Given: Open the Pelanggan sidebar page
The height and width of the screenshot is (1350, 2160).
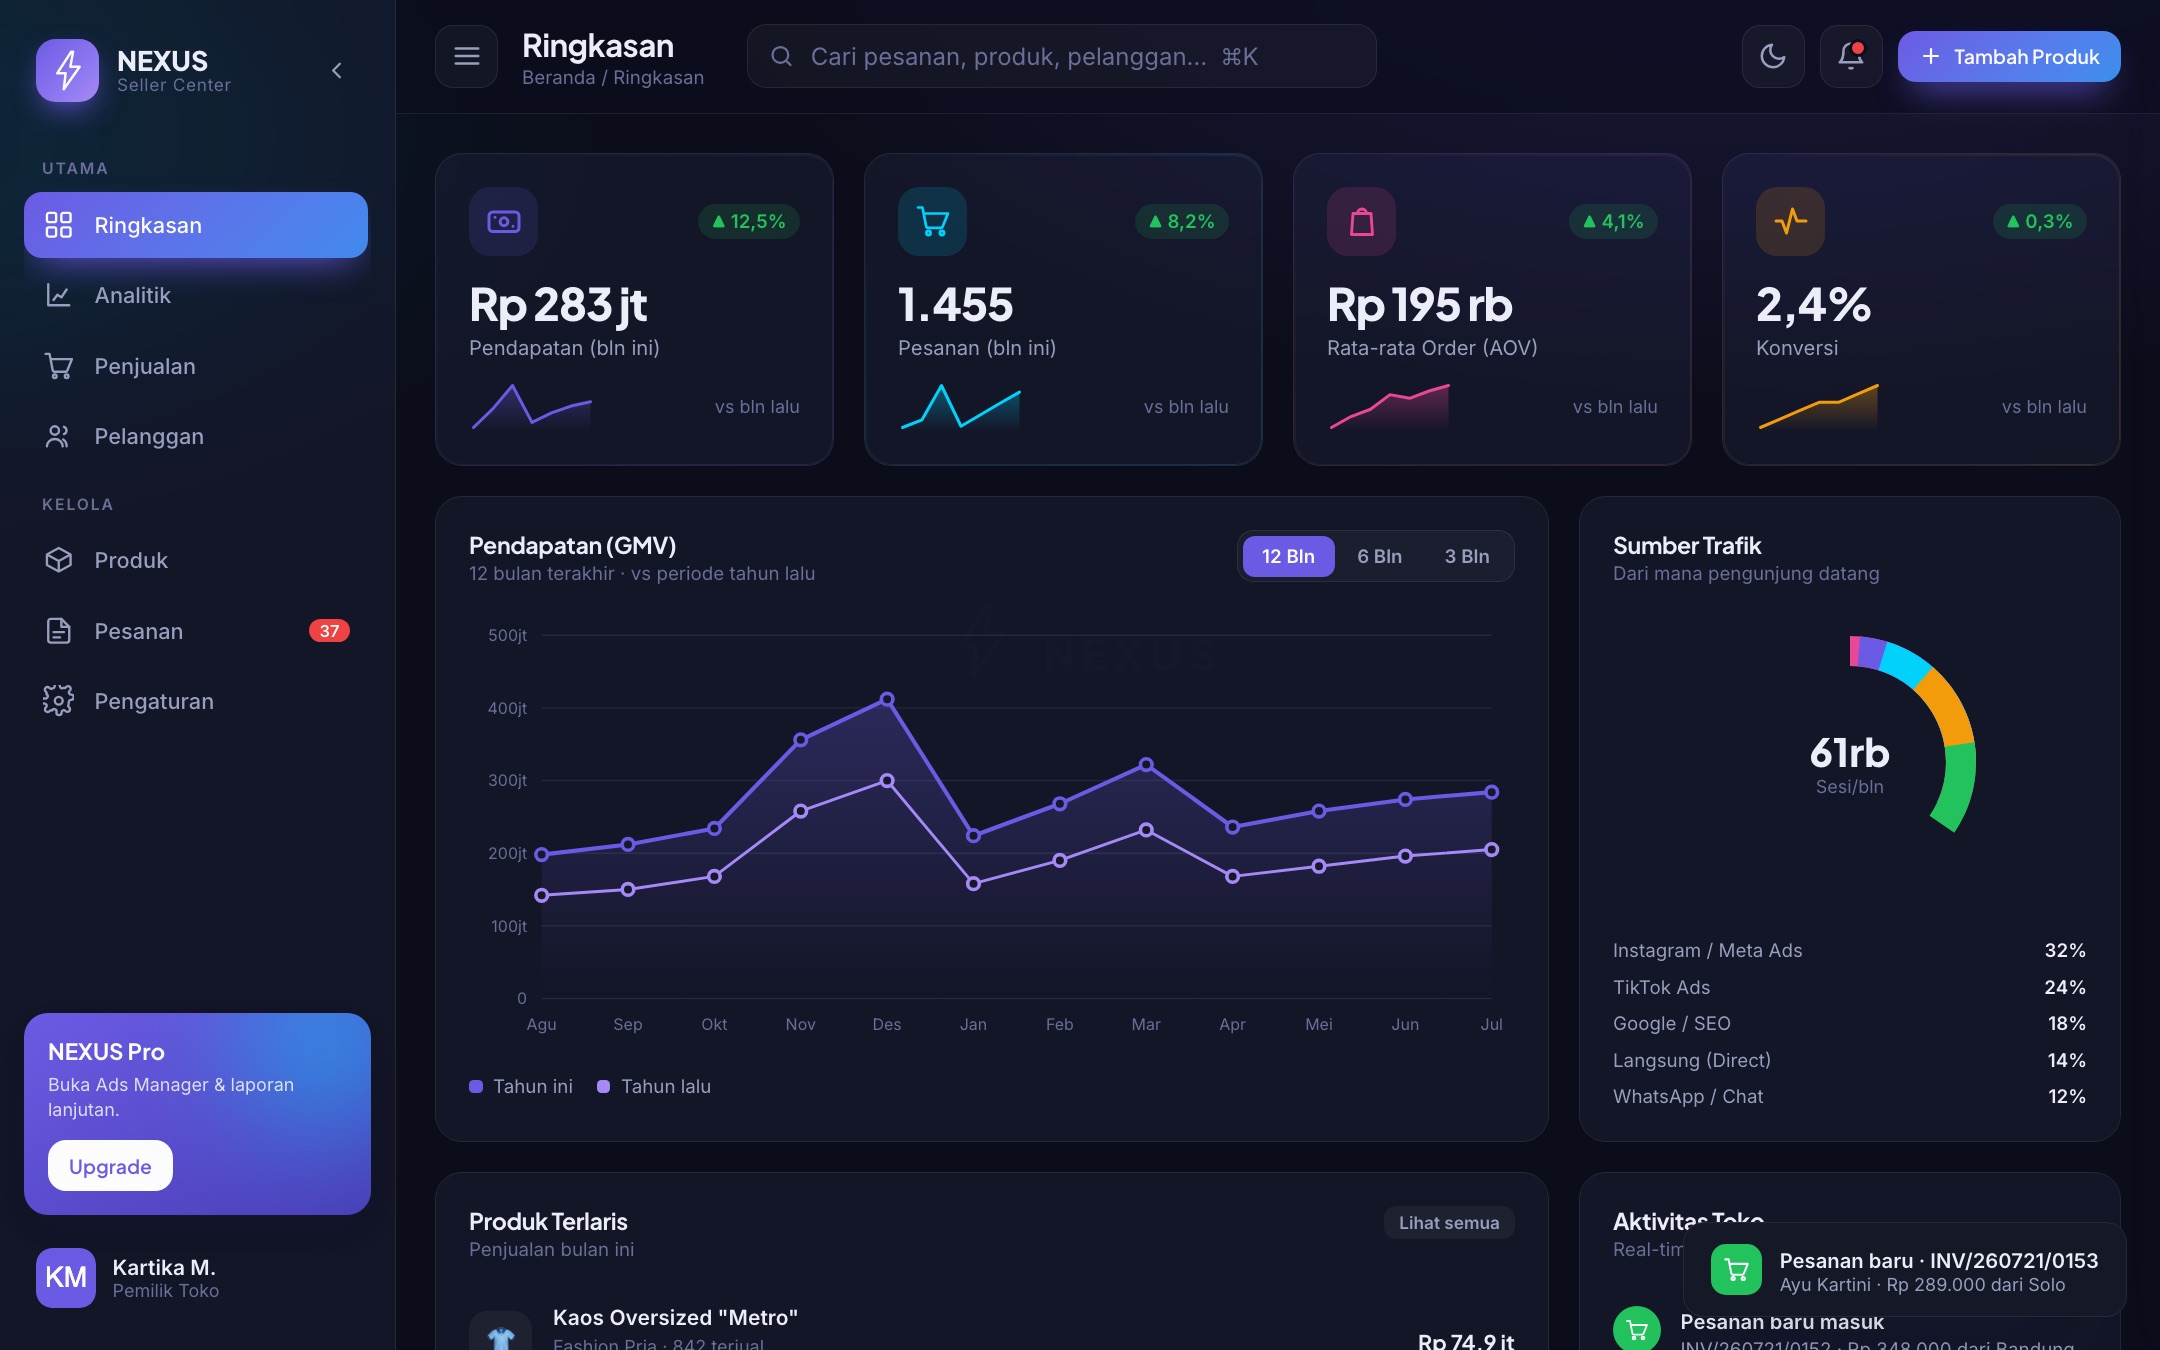Looking at the screenshot, I should coord(196,436).
